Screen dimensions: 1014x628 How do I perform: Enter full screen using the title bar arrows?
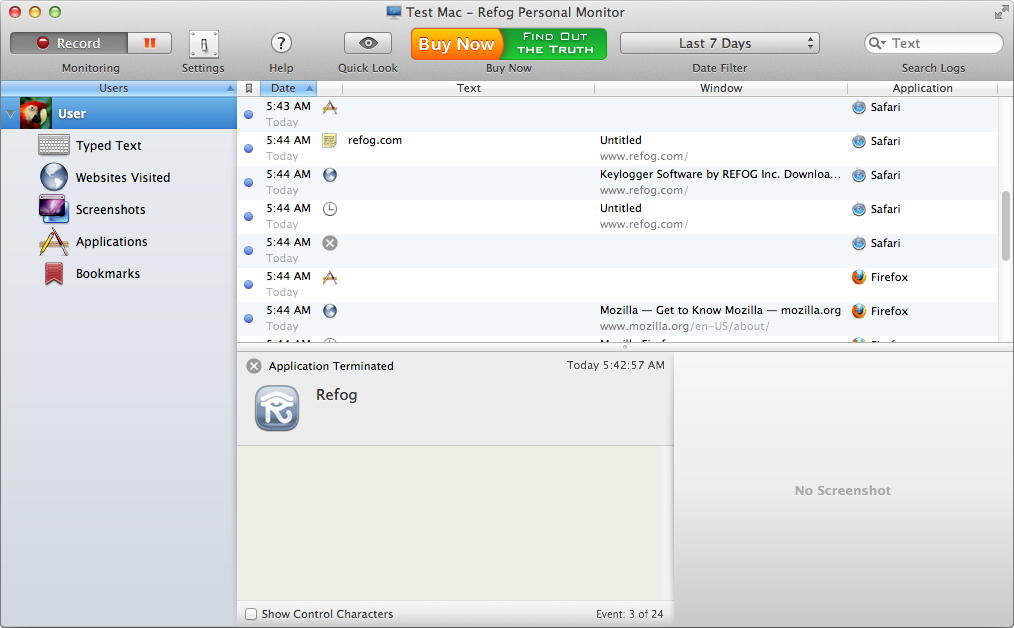(x=1001, y=12)
